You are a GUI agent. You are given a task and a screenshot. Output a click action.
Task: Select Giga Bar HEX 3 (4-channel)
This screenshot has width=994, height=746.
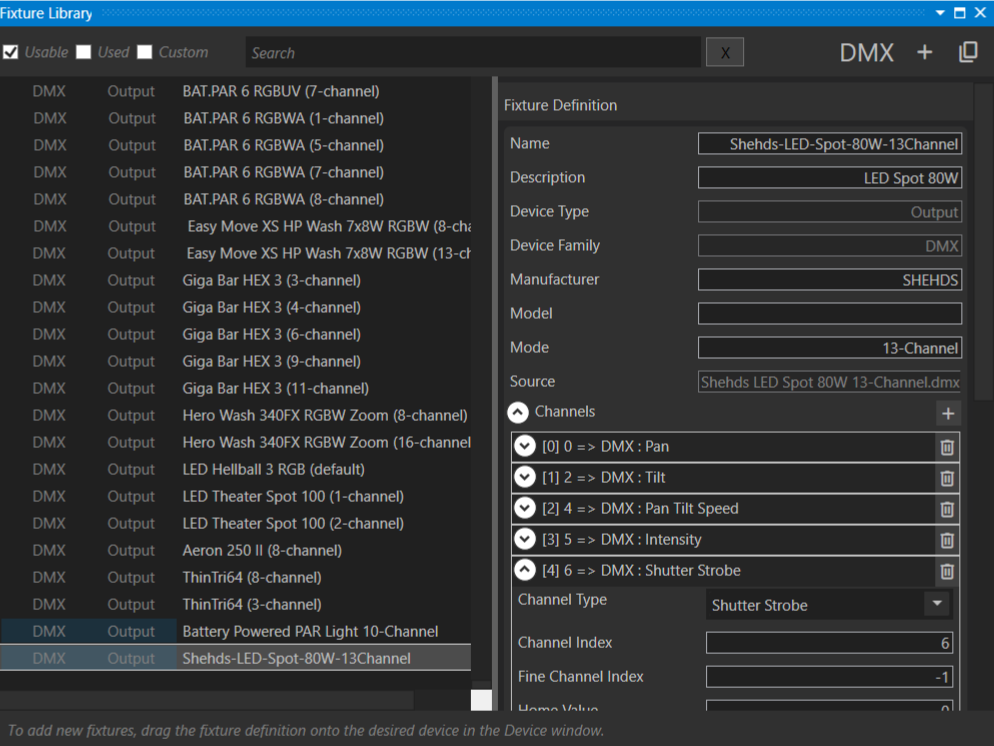235,307
